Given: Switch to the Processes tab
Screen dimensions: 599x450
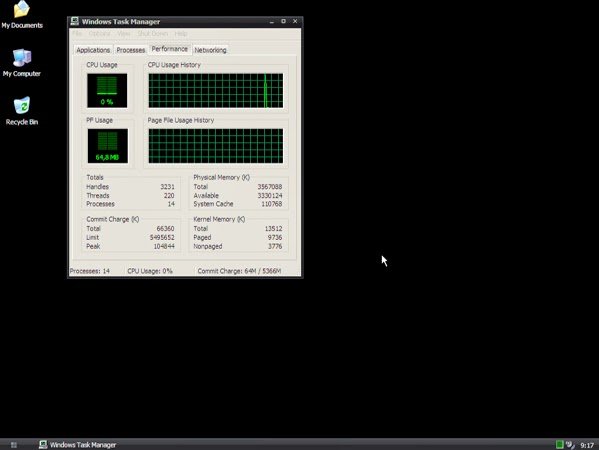Looking at the screenshot, I should 131,50.
